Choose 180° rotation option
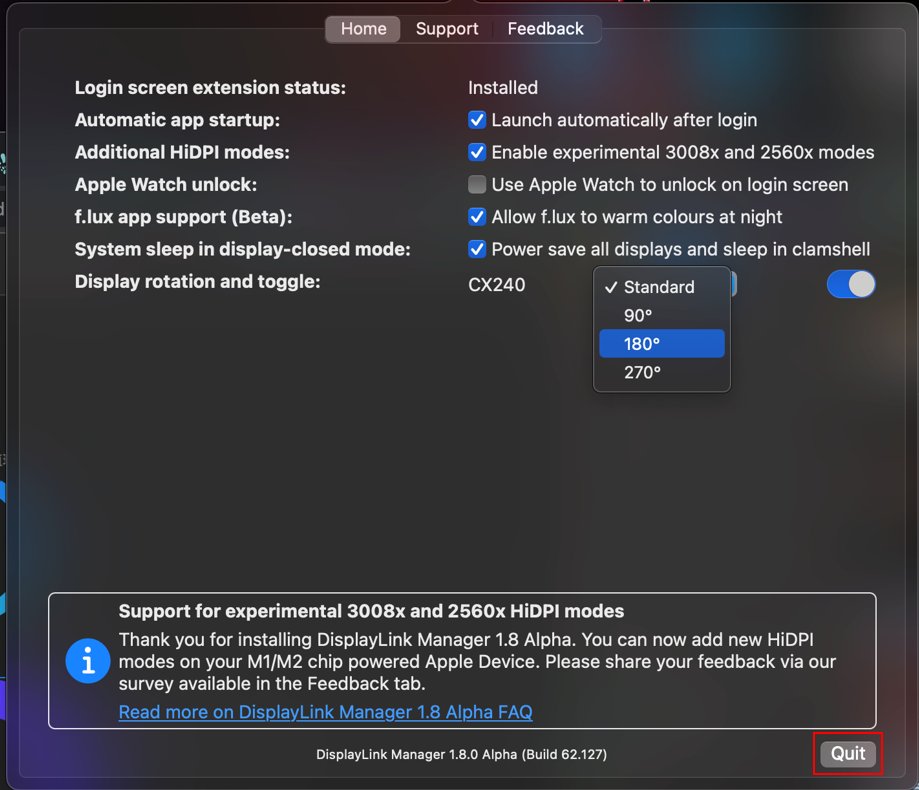 (662, 343)
